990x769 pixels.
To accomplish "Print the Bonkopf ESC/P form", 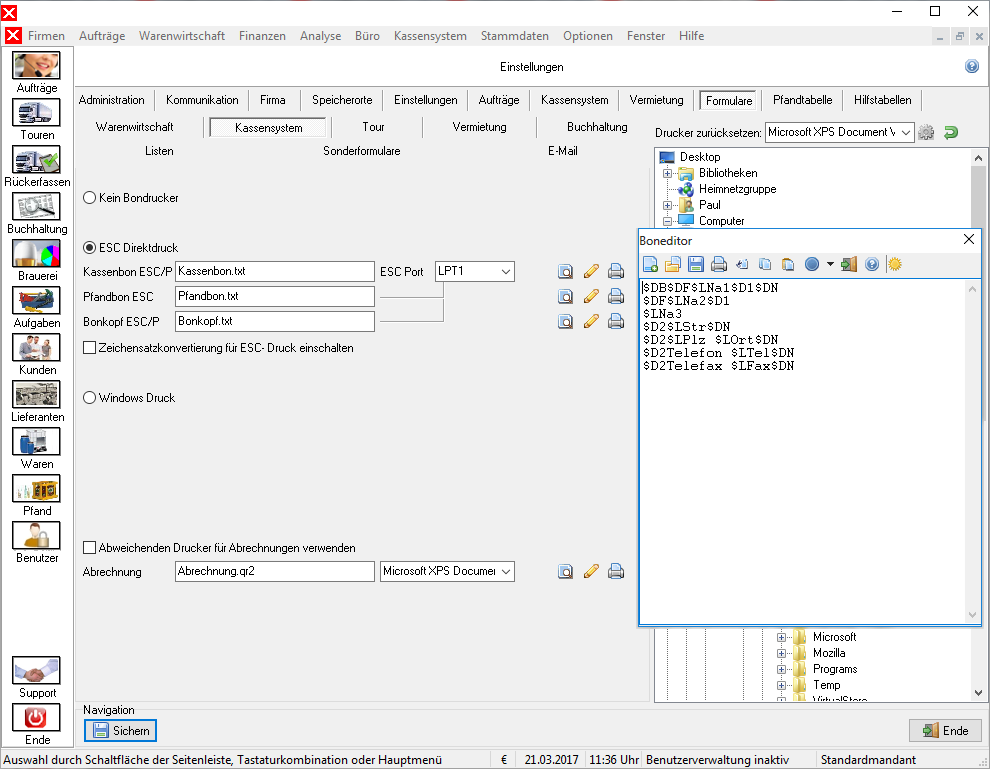I will [x=616, y=321].
